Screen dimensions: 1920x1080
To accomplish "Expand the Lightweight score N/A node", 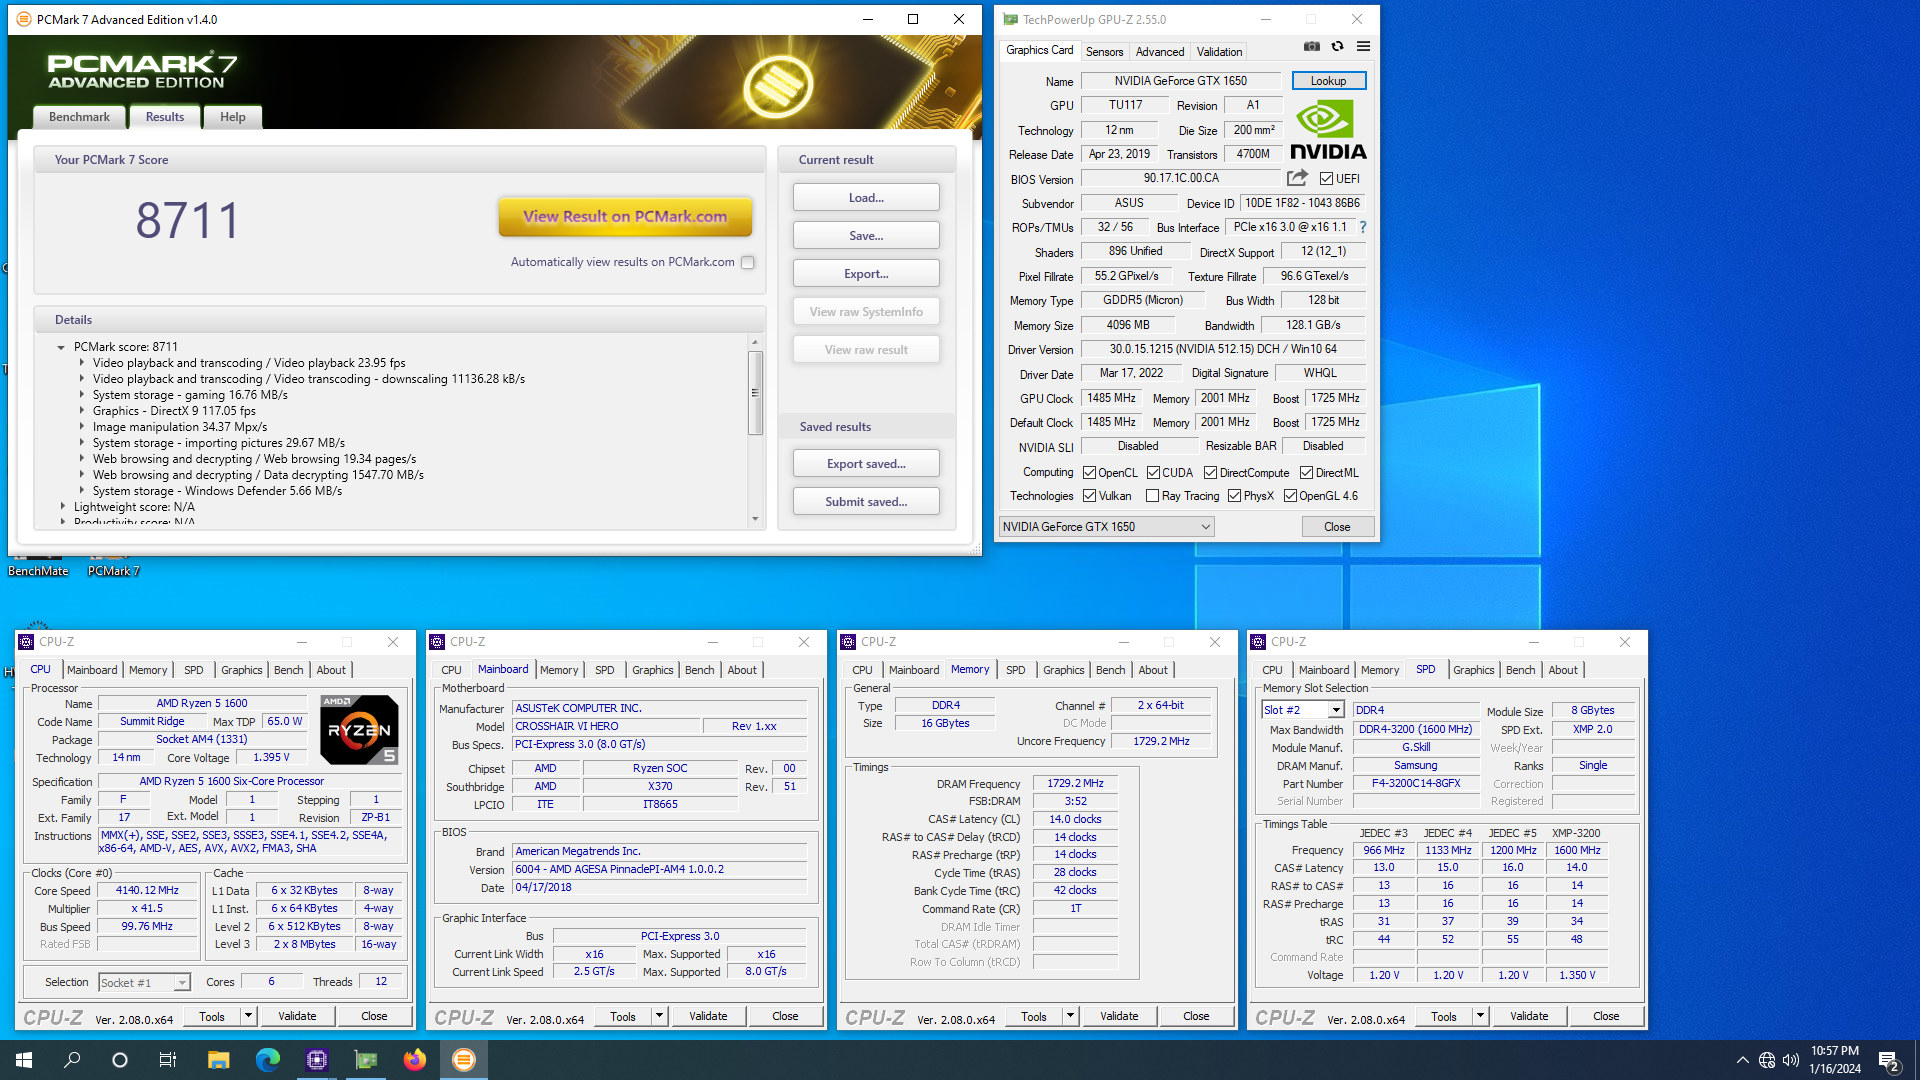I will pyautogui.click(x=62, y=507).
